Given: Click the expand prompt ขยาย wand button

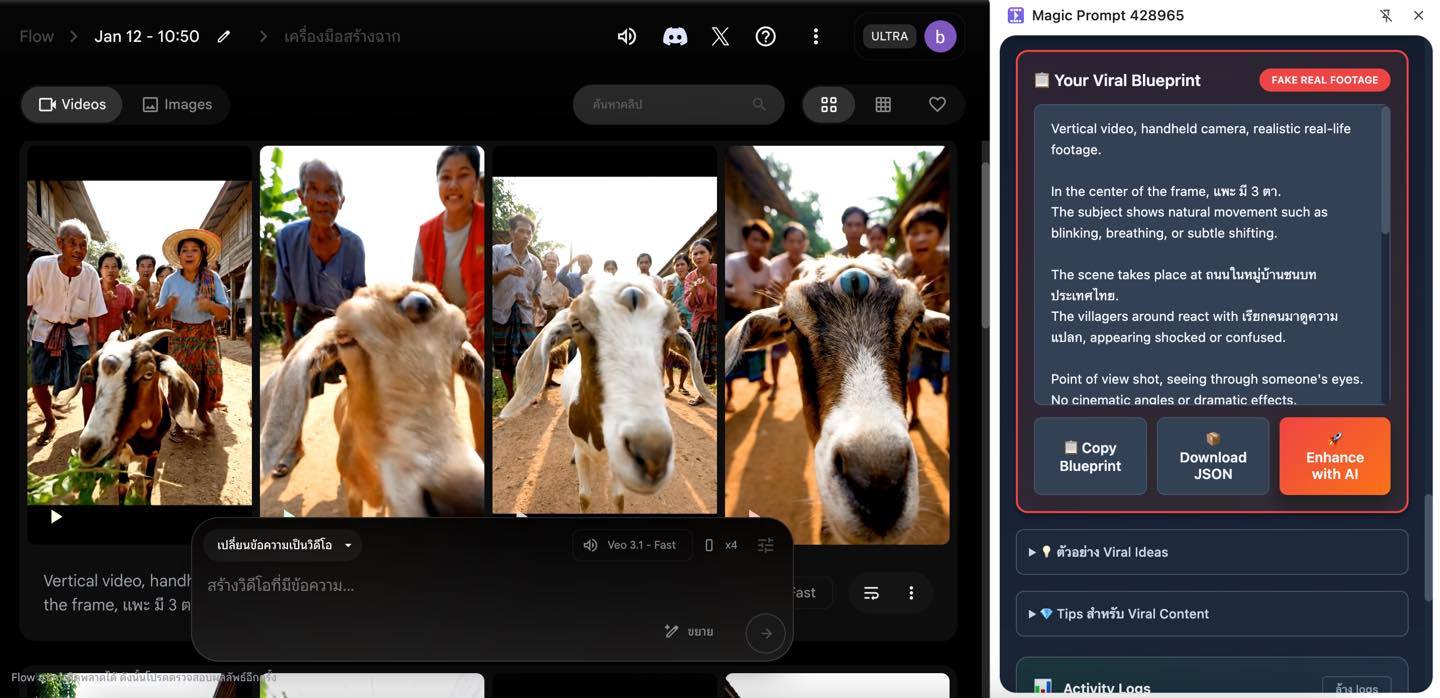Looking at the screenshot, I should 689,632.
